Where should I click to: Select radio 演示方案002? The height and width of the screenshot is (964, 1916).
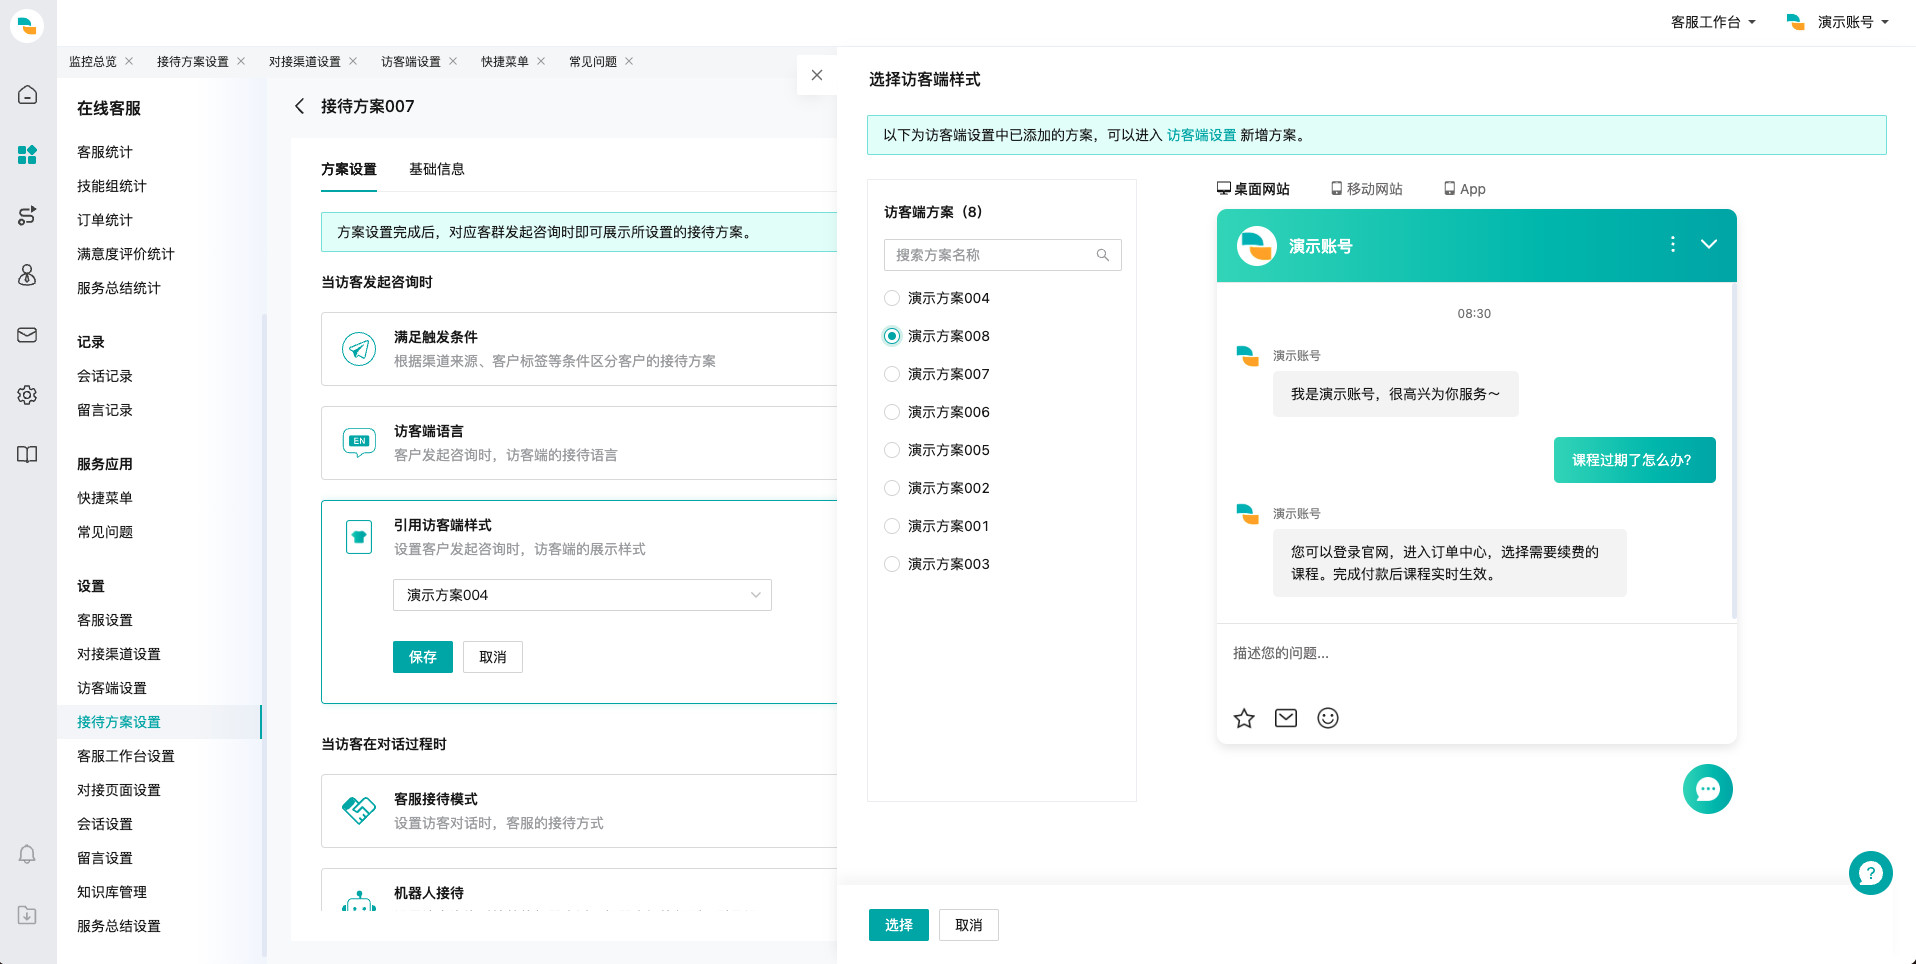(x=892, y=488)
